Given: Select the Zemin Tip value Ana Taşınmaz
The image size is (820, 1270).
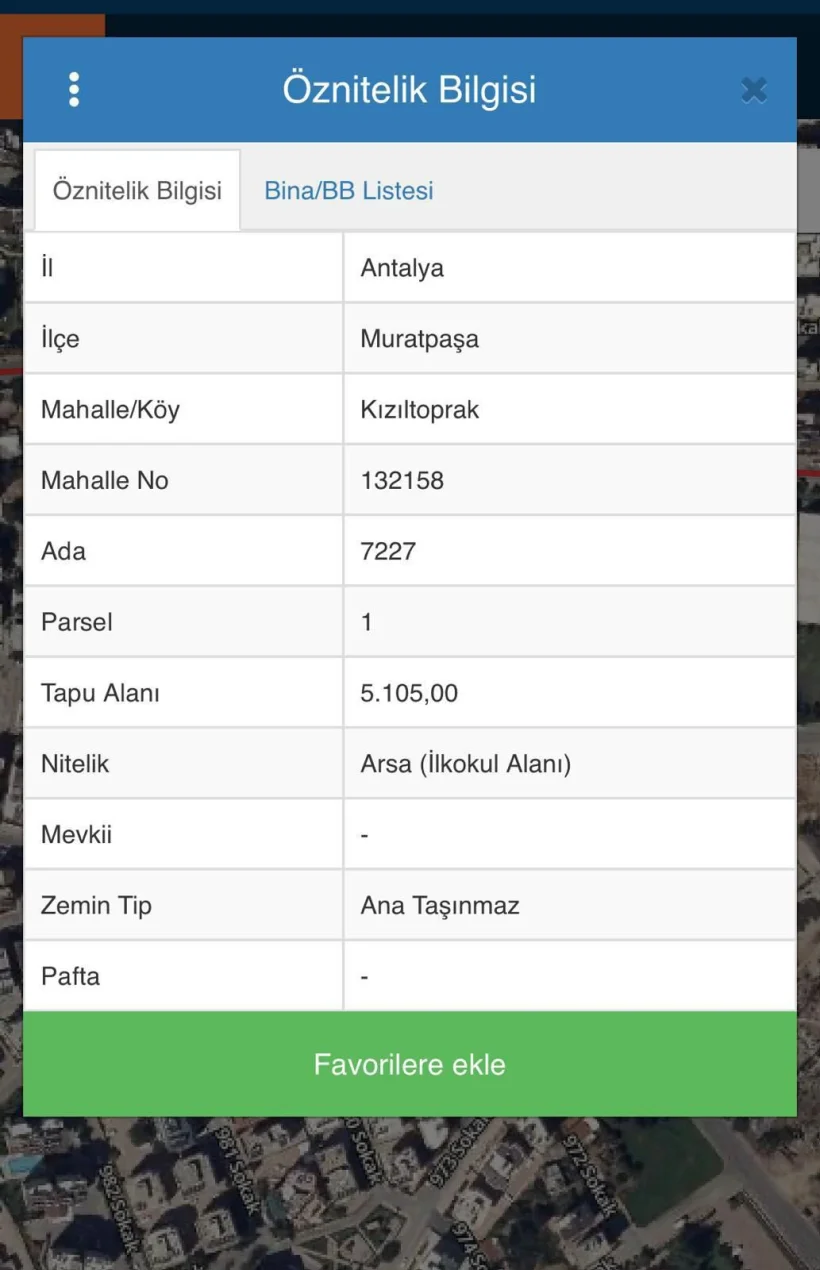Looking at the screenshot, I should pyautogui.click(x=440, y=904).
